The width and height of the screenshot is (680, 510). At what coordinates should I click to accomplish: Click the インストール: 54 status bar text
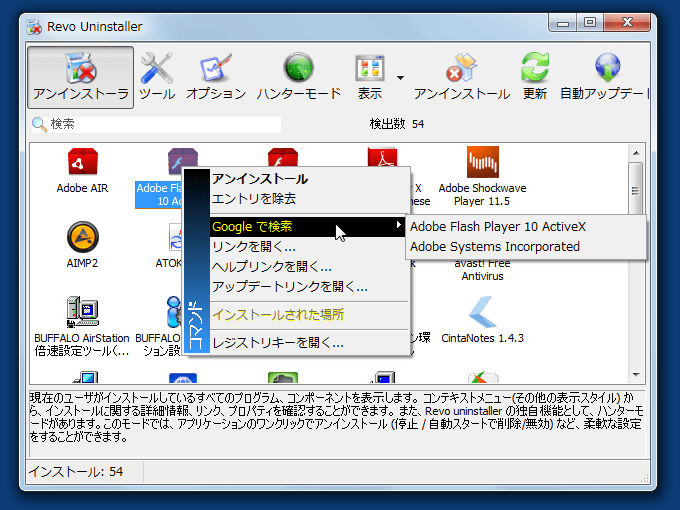click(x=76, y=471)
